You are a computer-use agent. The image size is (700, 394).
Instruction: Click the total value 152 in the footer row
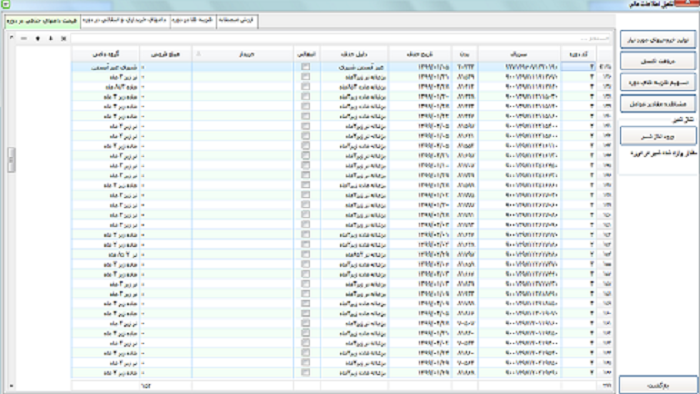click(146, 385)
